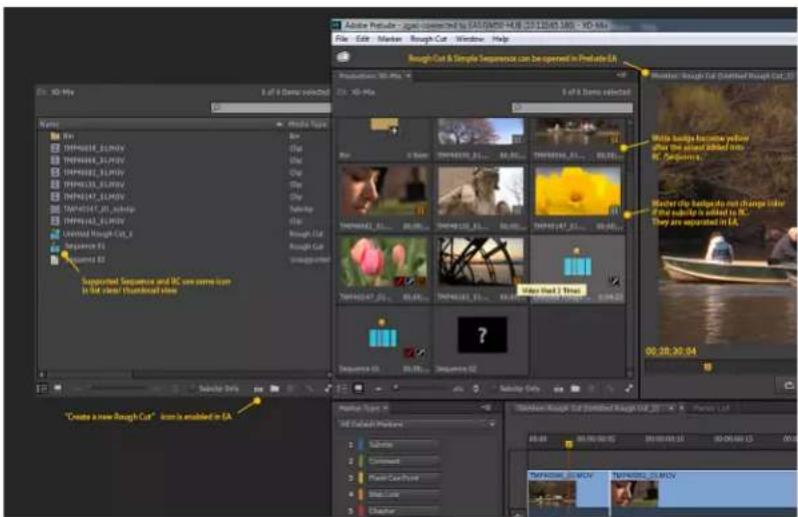
Task: Switch left panel to list view icon
Action: 42,389
